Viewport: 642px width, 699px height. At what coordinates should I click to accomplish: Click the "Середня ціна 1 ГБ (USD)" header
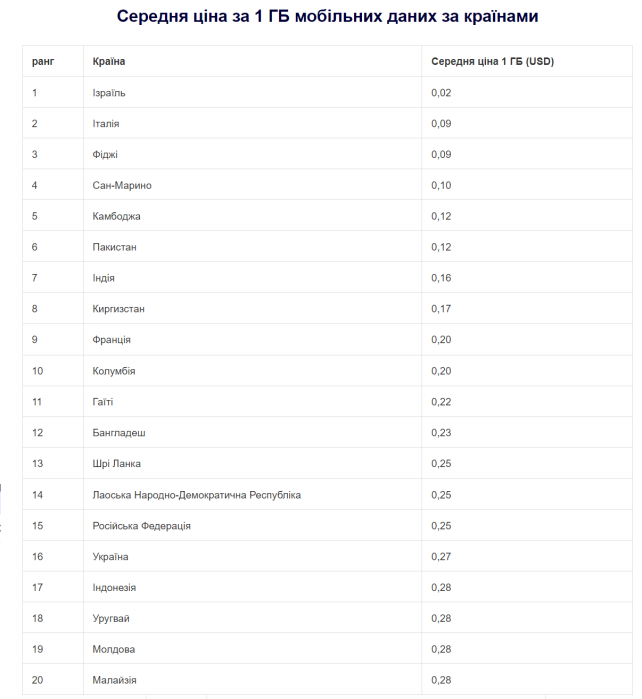[x=492, y=62]
